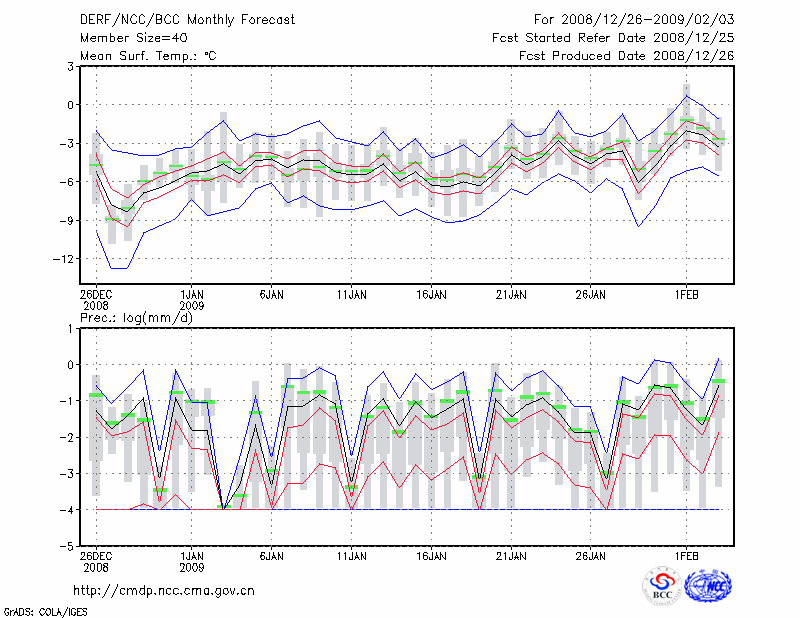The width and height of the screenshot is (800, 618).
Task: Click 11JAN tick under temperature chart
Action: (x=351, y=296)
